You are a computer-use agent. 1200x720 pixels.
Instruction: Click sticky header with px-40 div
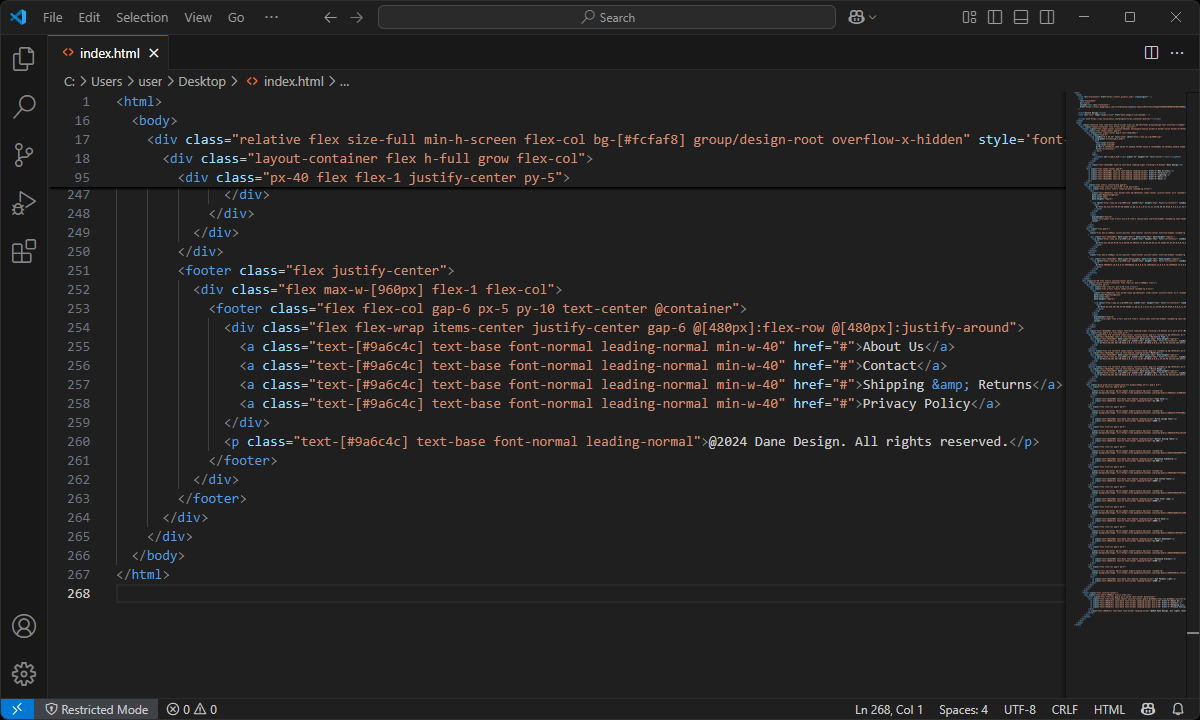click(374, 177)
